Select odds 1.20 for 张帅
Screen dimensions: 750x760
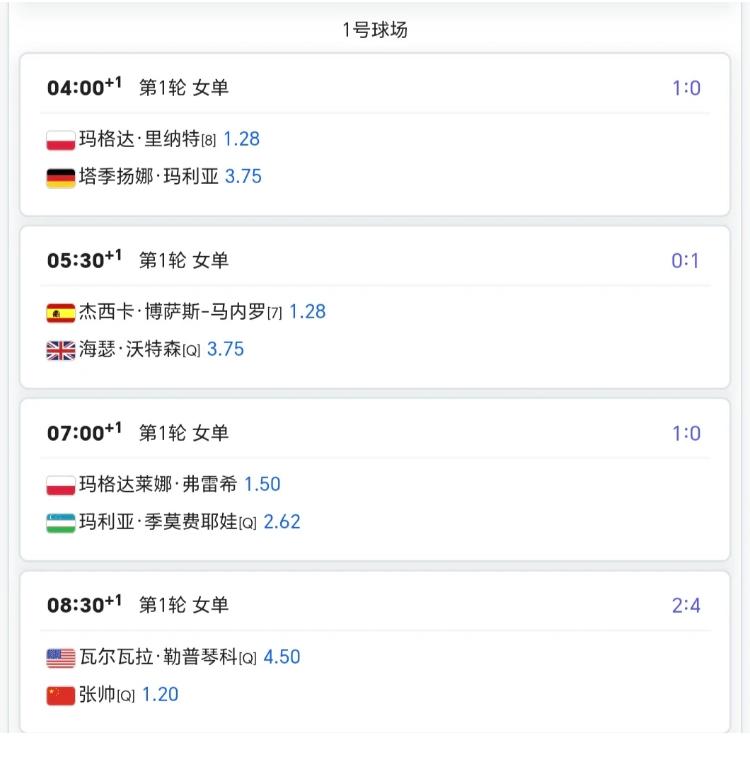coord(160,695)
